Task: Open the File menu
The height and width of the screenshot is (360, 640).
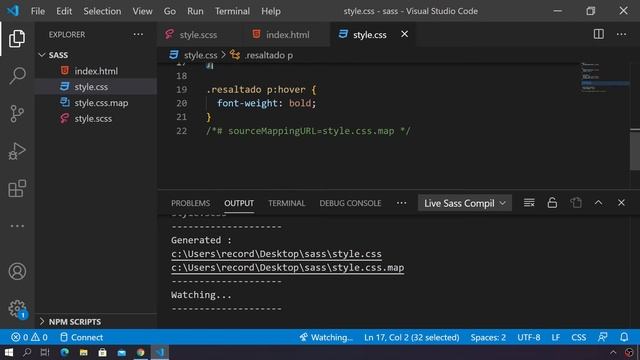Action: coord(38,11)
